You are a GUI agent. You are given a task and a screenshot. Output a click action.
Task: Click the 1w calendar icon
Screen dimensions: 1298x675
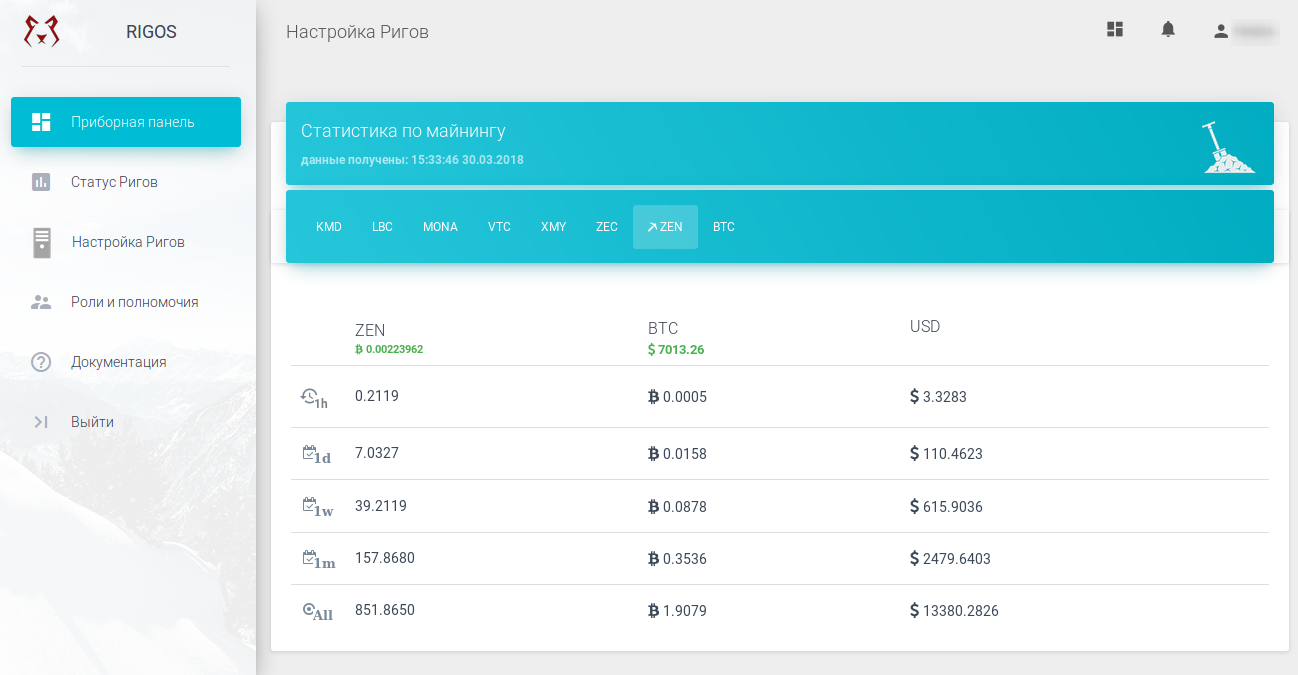(317, 507)
